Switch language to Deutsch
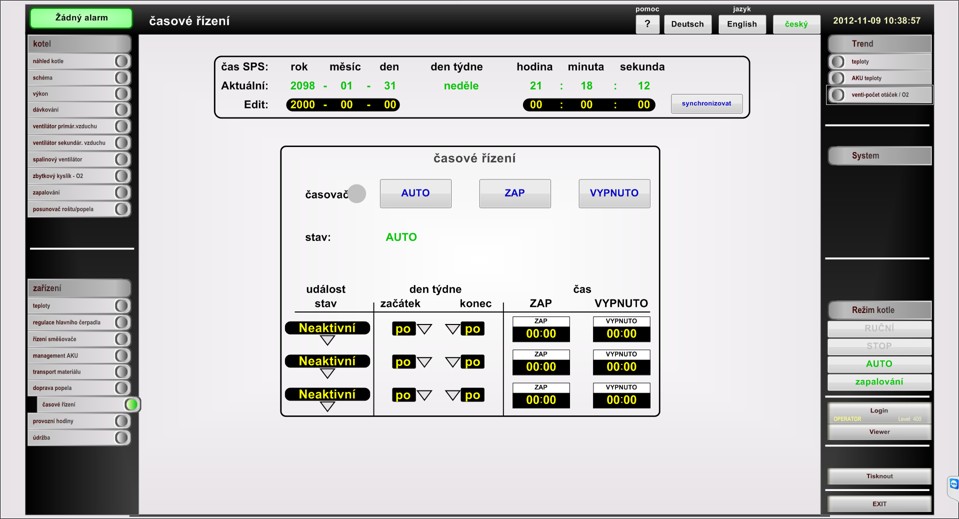 (687, 24)
